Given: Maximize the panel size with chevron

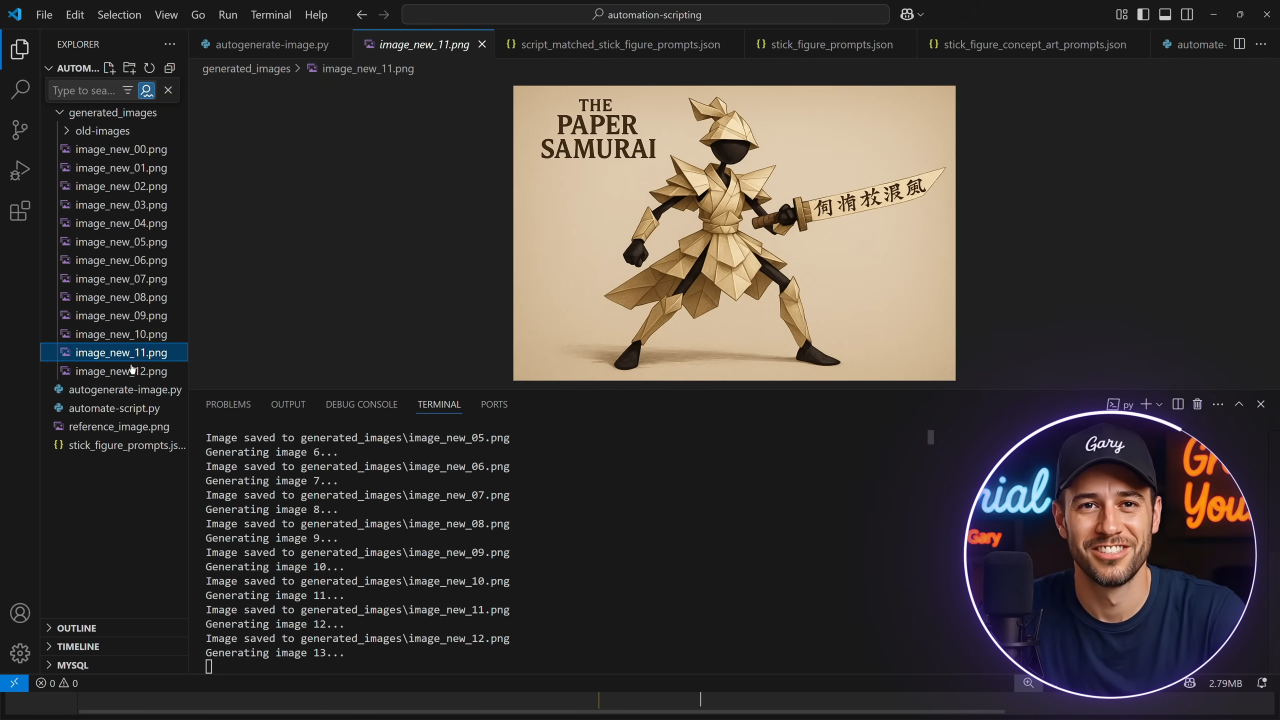Looking at the screenshot, I should point(1239,404).
